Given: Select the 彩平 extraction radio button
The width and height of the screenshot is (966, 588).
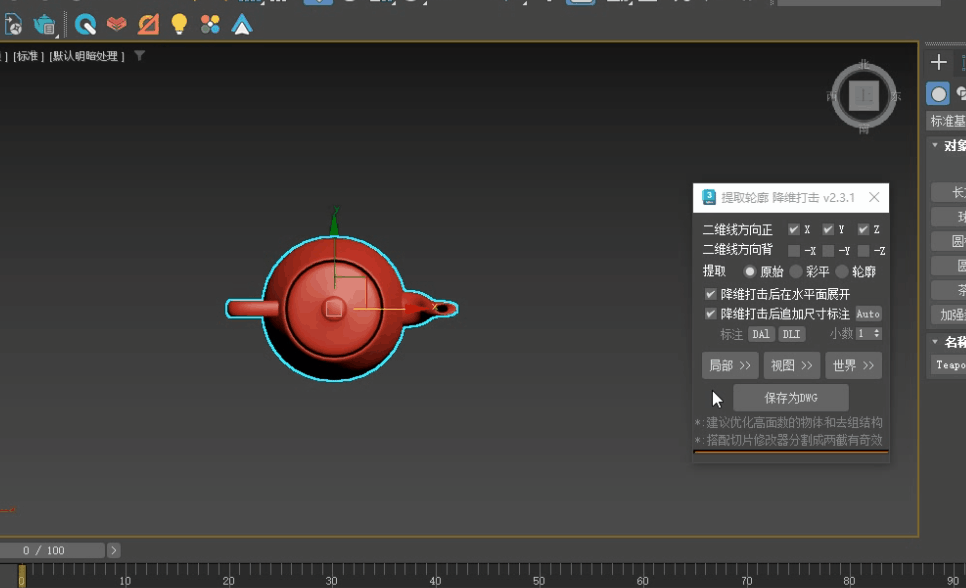Looking at the screenshot, I should pos(796,271).
